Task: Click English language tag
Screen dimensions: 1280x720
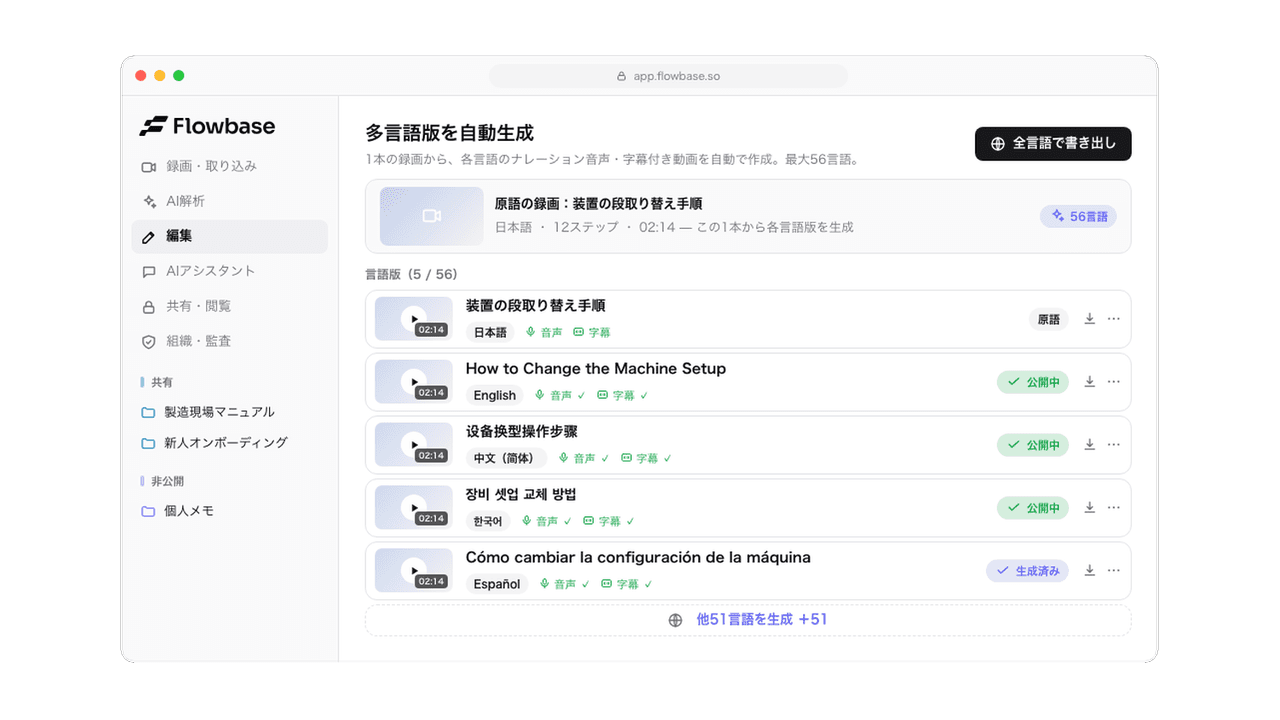Action: (495, 395)
